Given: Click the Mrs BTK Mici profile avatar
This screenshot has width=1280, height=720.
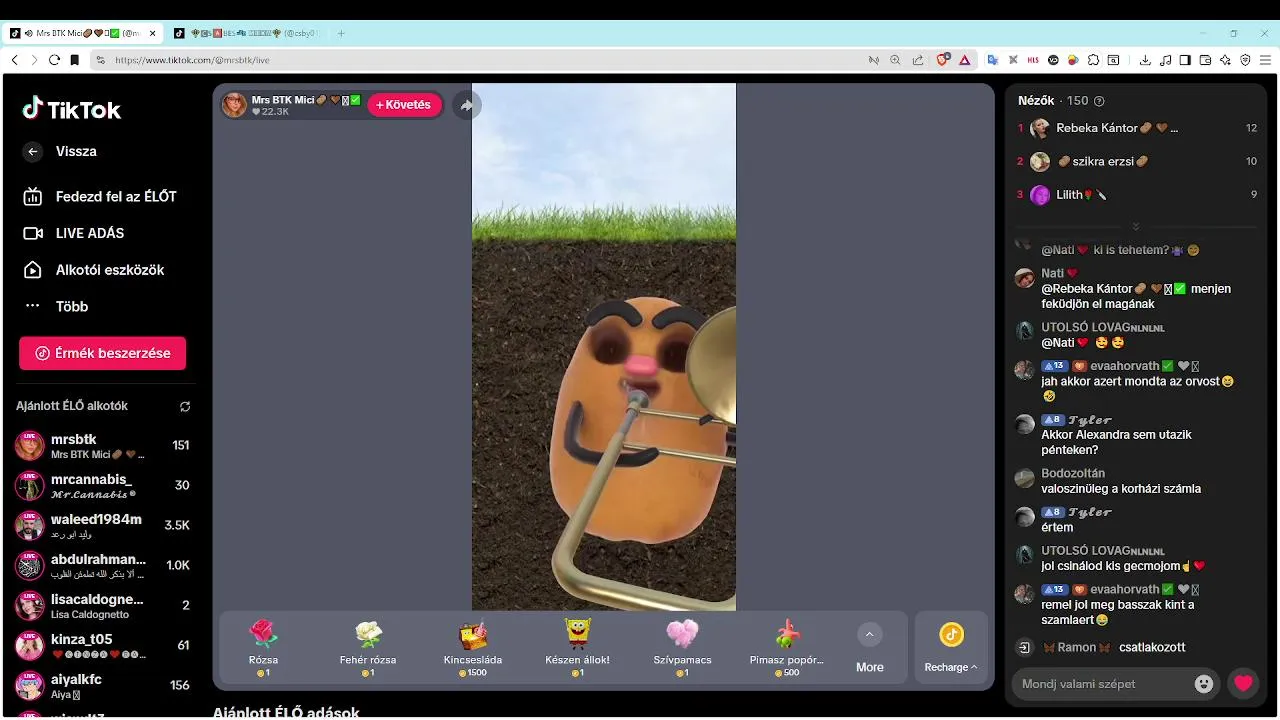Looking at the screenshot, I should coord(235,105).
